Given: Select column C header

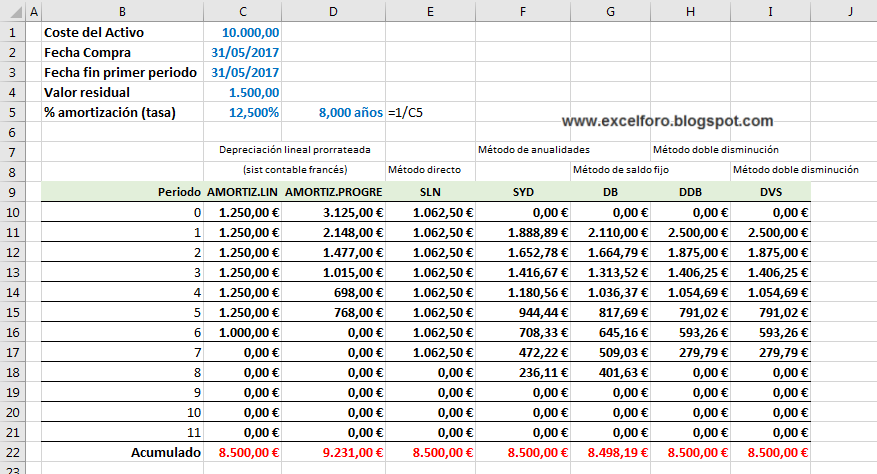Looking at the screenshot, I should (x=243, y=11).
